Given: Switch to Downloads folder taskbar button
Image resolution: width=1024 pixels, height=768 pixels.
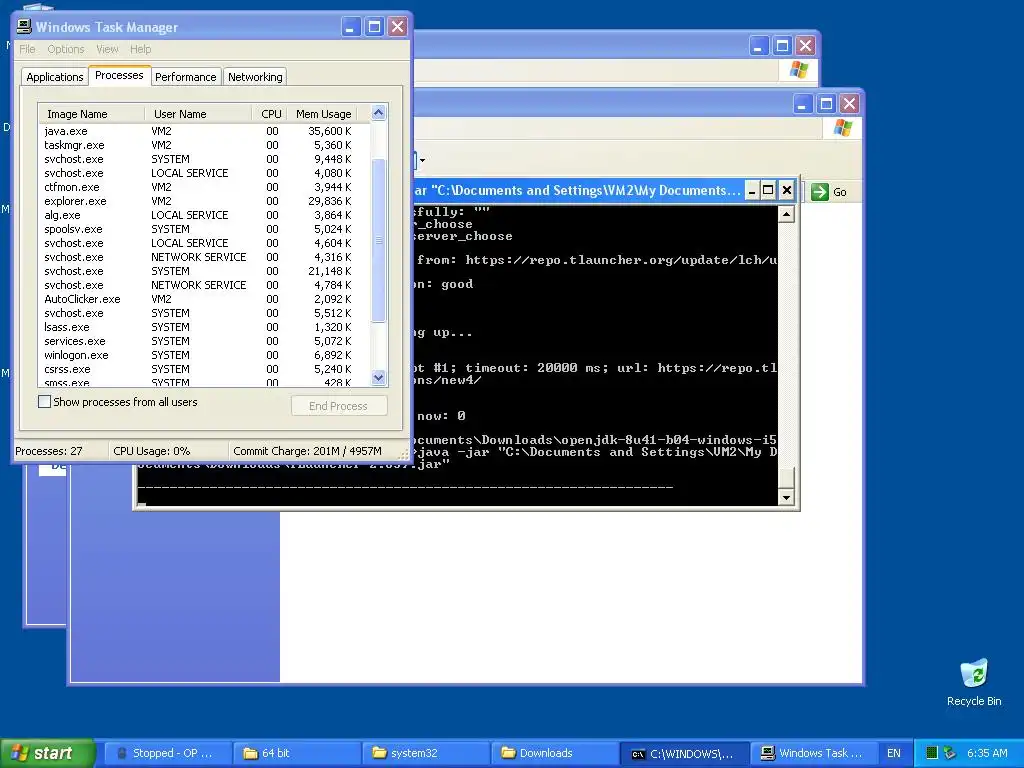Looking at the screenshot, I should [554, 753].
